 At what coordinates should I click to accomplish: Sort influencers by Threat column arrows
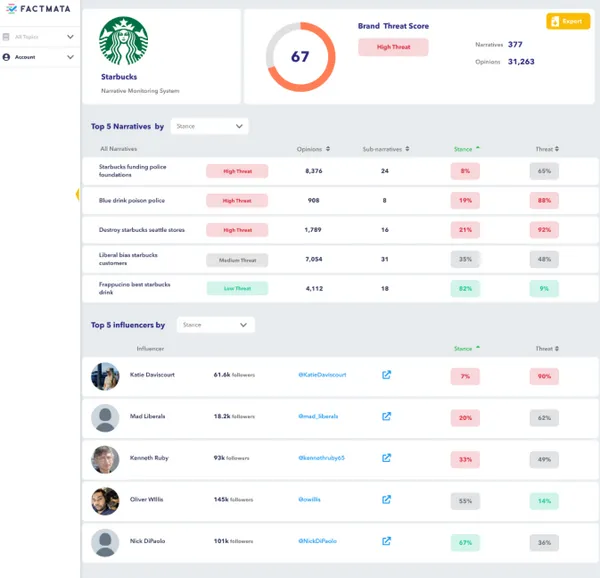point(557,348)
